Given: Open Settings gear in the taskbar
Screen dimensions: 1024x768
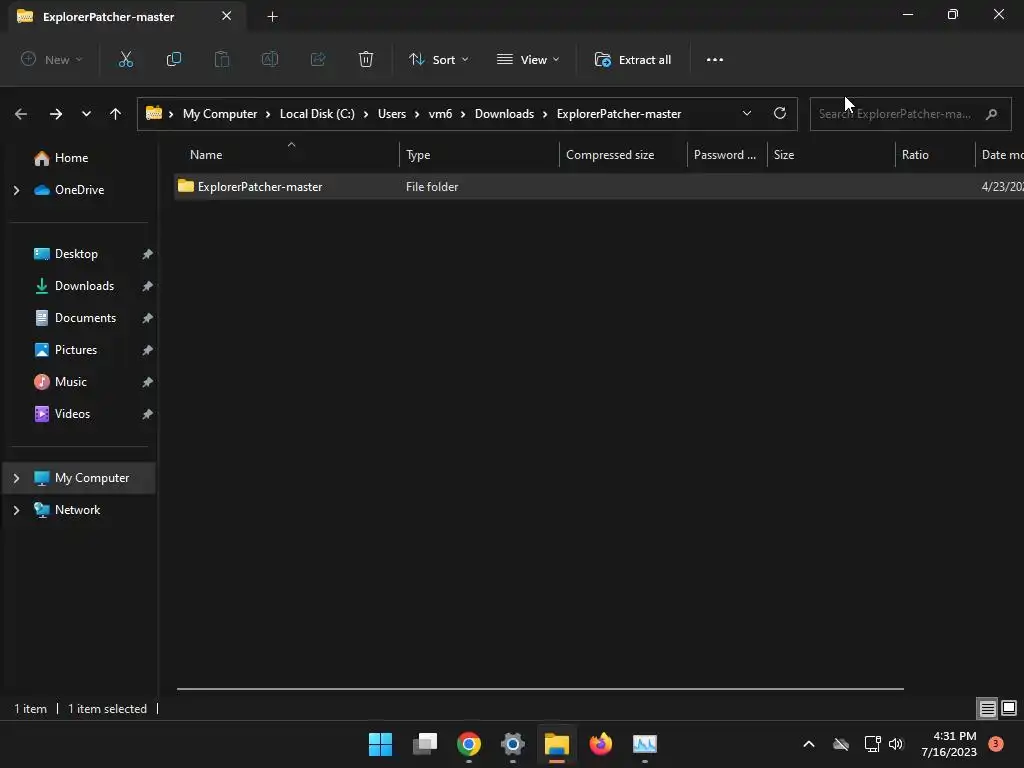Looking at the screenshot, I should (513, 744).
